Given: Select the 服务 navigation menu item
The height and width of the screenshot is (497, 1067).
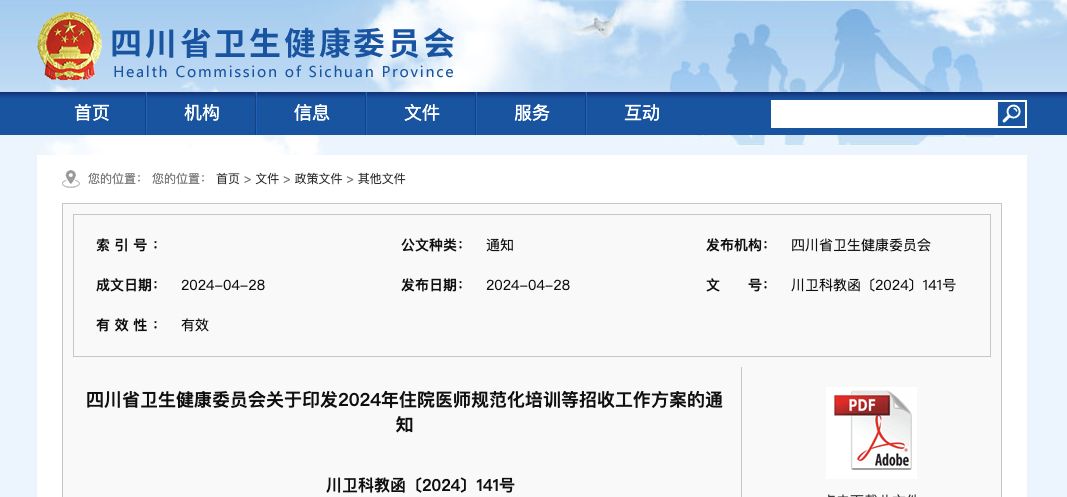Looking at the screenshot, I should pyautogui.click(x=532, y=113).
